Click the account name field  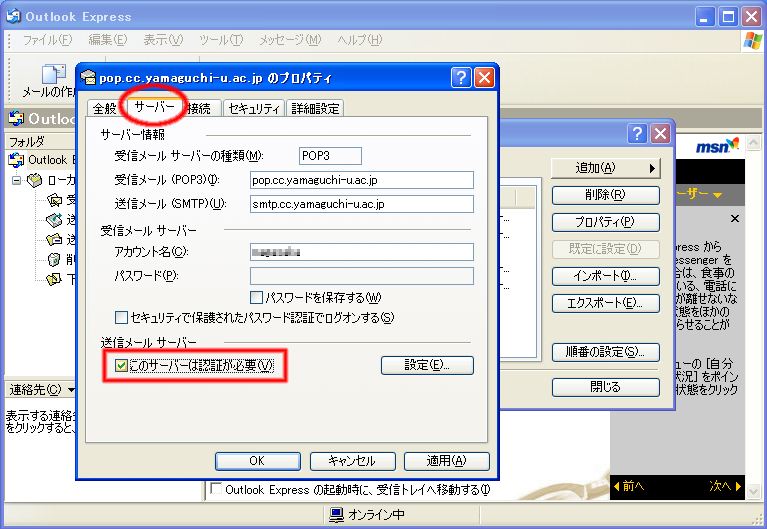pyautogui.click(x=361, y=252)
